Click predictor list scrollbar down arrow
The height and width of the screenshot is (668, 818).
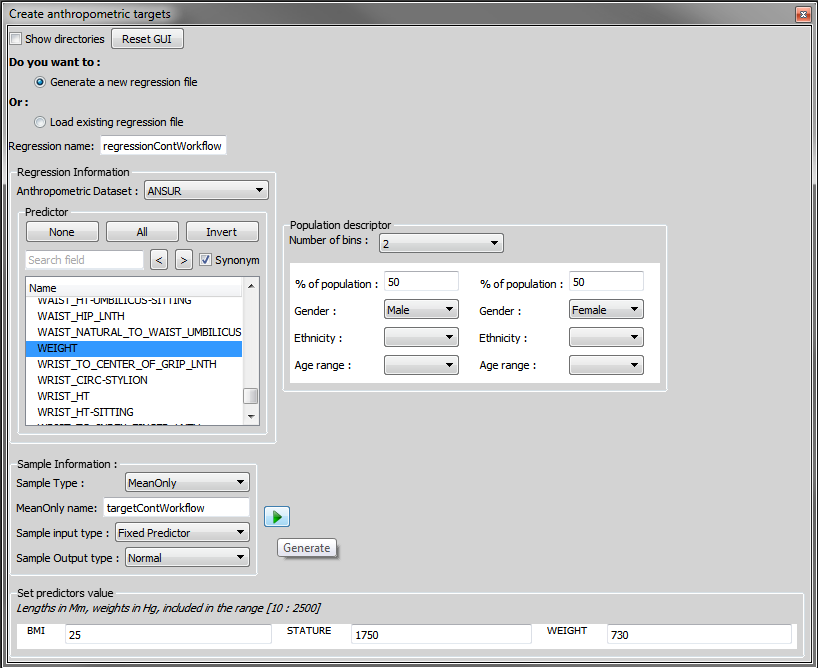coord(251,416)
